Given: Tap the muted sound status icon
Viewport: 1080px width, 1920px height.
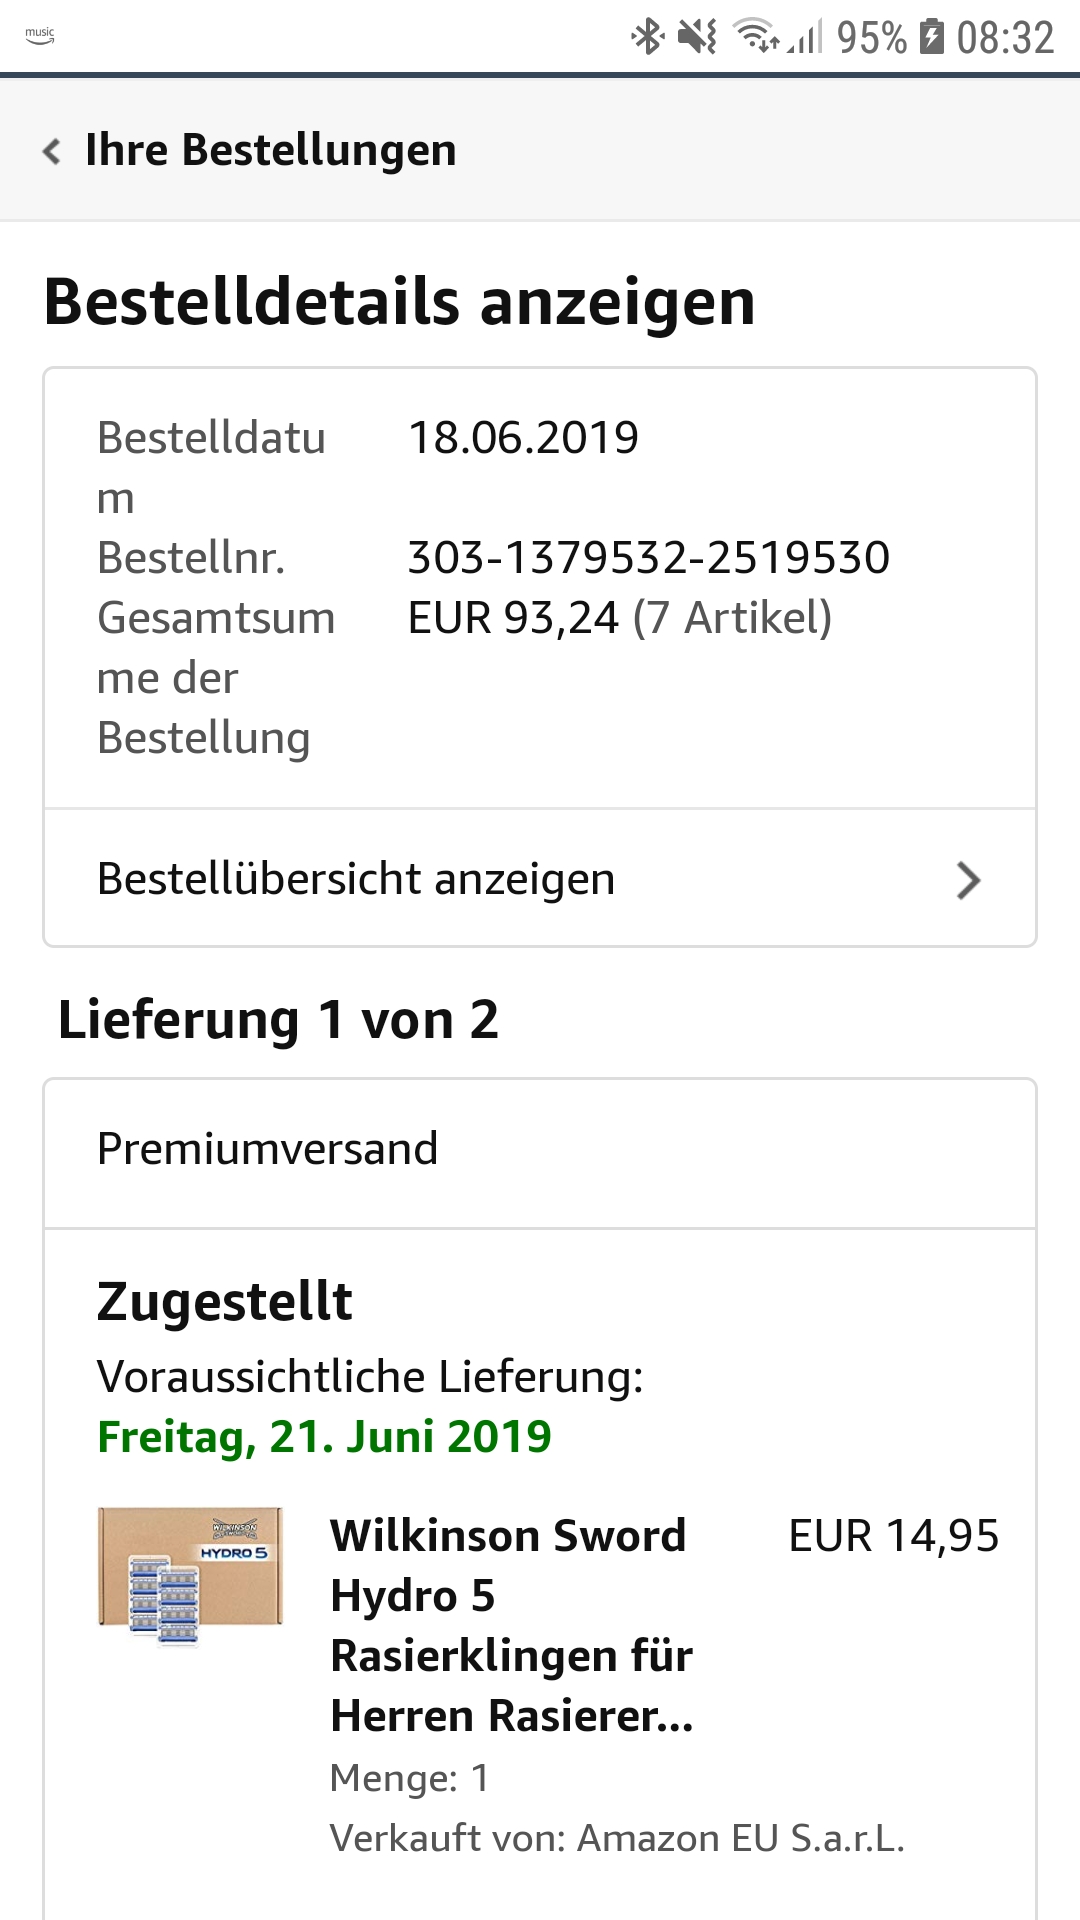Looking at the screenshot, I should [x=697, y=37].
